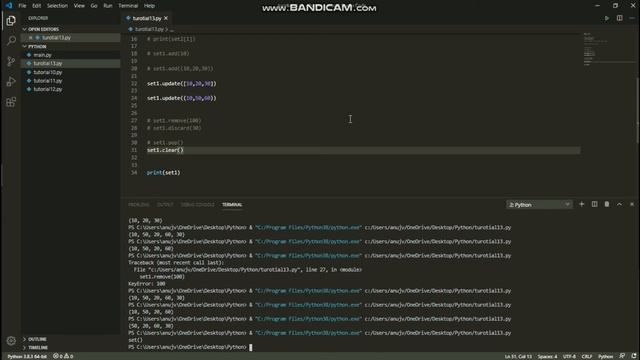Open main.py in the explorer
This screenshot has width=640, height=360.
pos(71,55)
